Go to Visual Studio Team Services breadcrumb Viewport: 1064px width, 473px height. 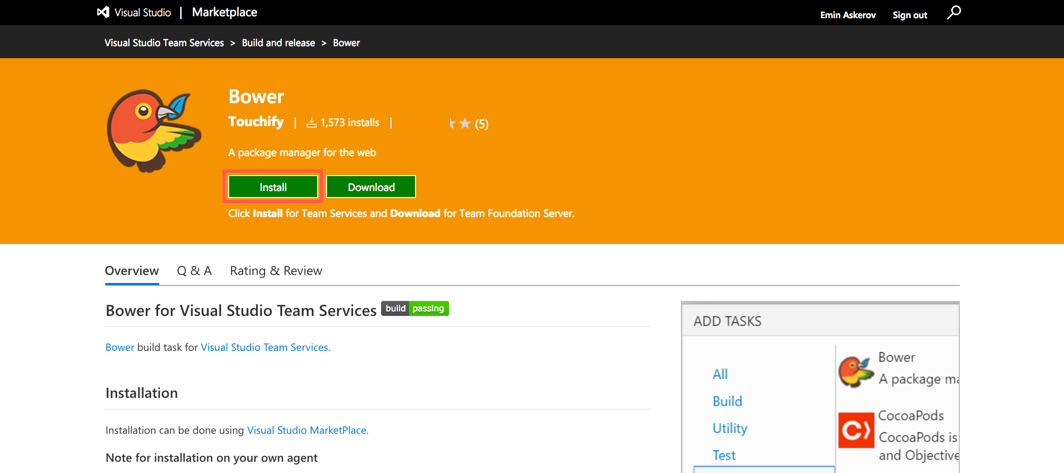pyautogui.click(x=164, y=43)
